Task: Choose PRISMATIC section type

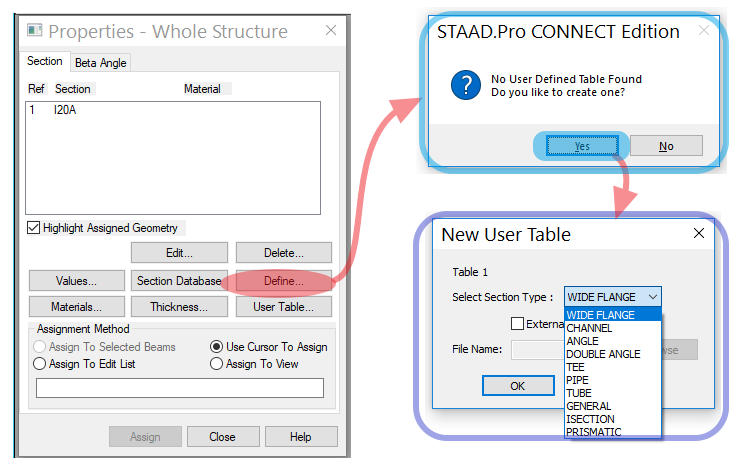Action: coord(613,432)
